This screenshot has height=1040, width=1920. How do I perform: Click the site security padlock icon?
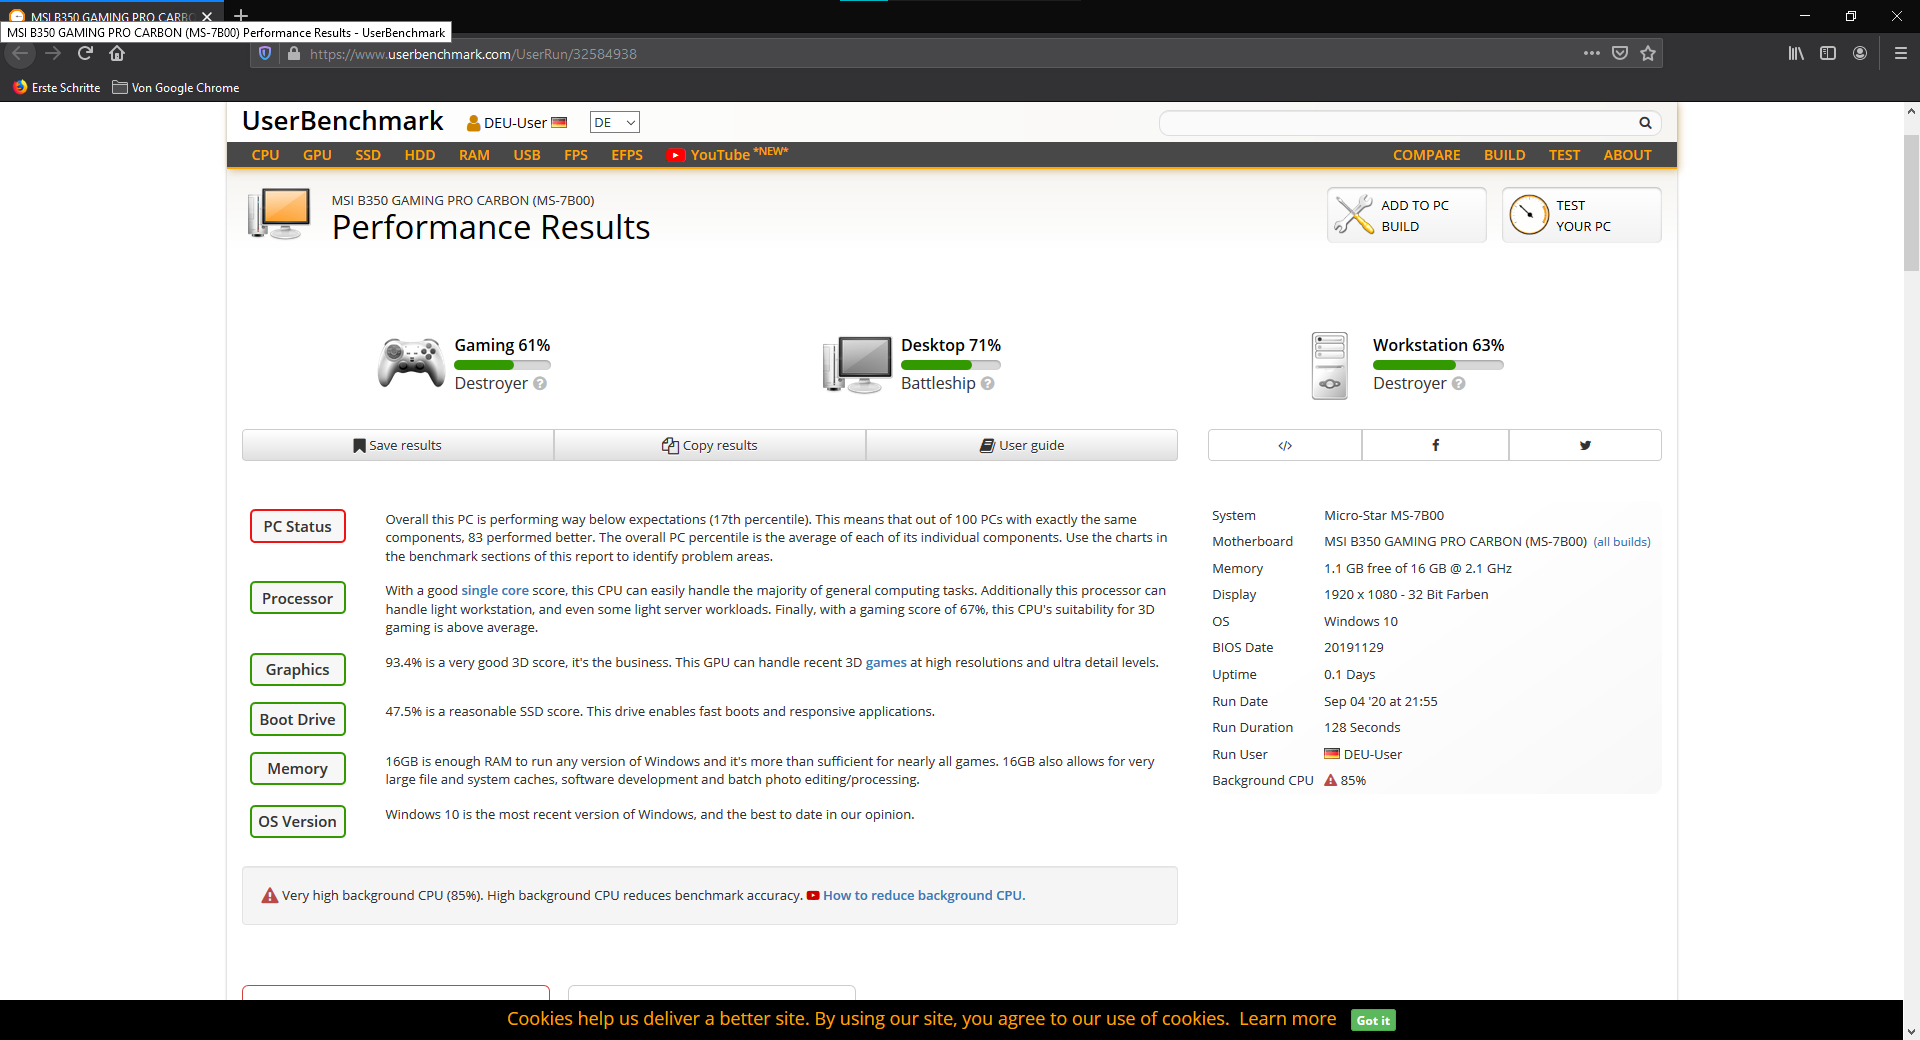tap(293, 54)
